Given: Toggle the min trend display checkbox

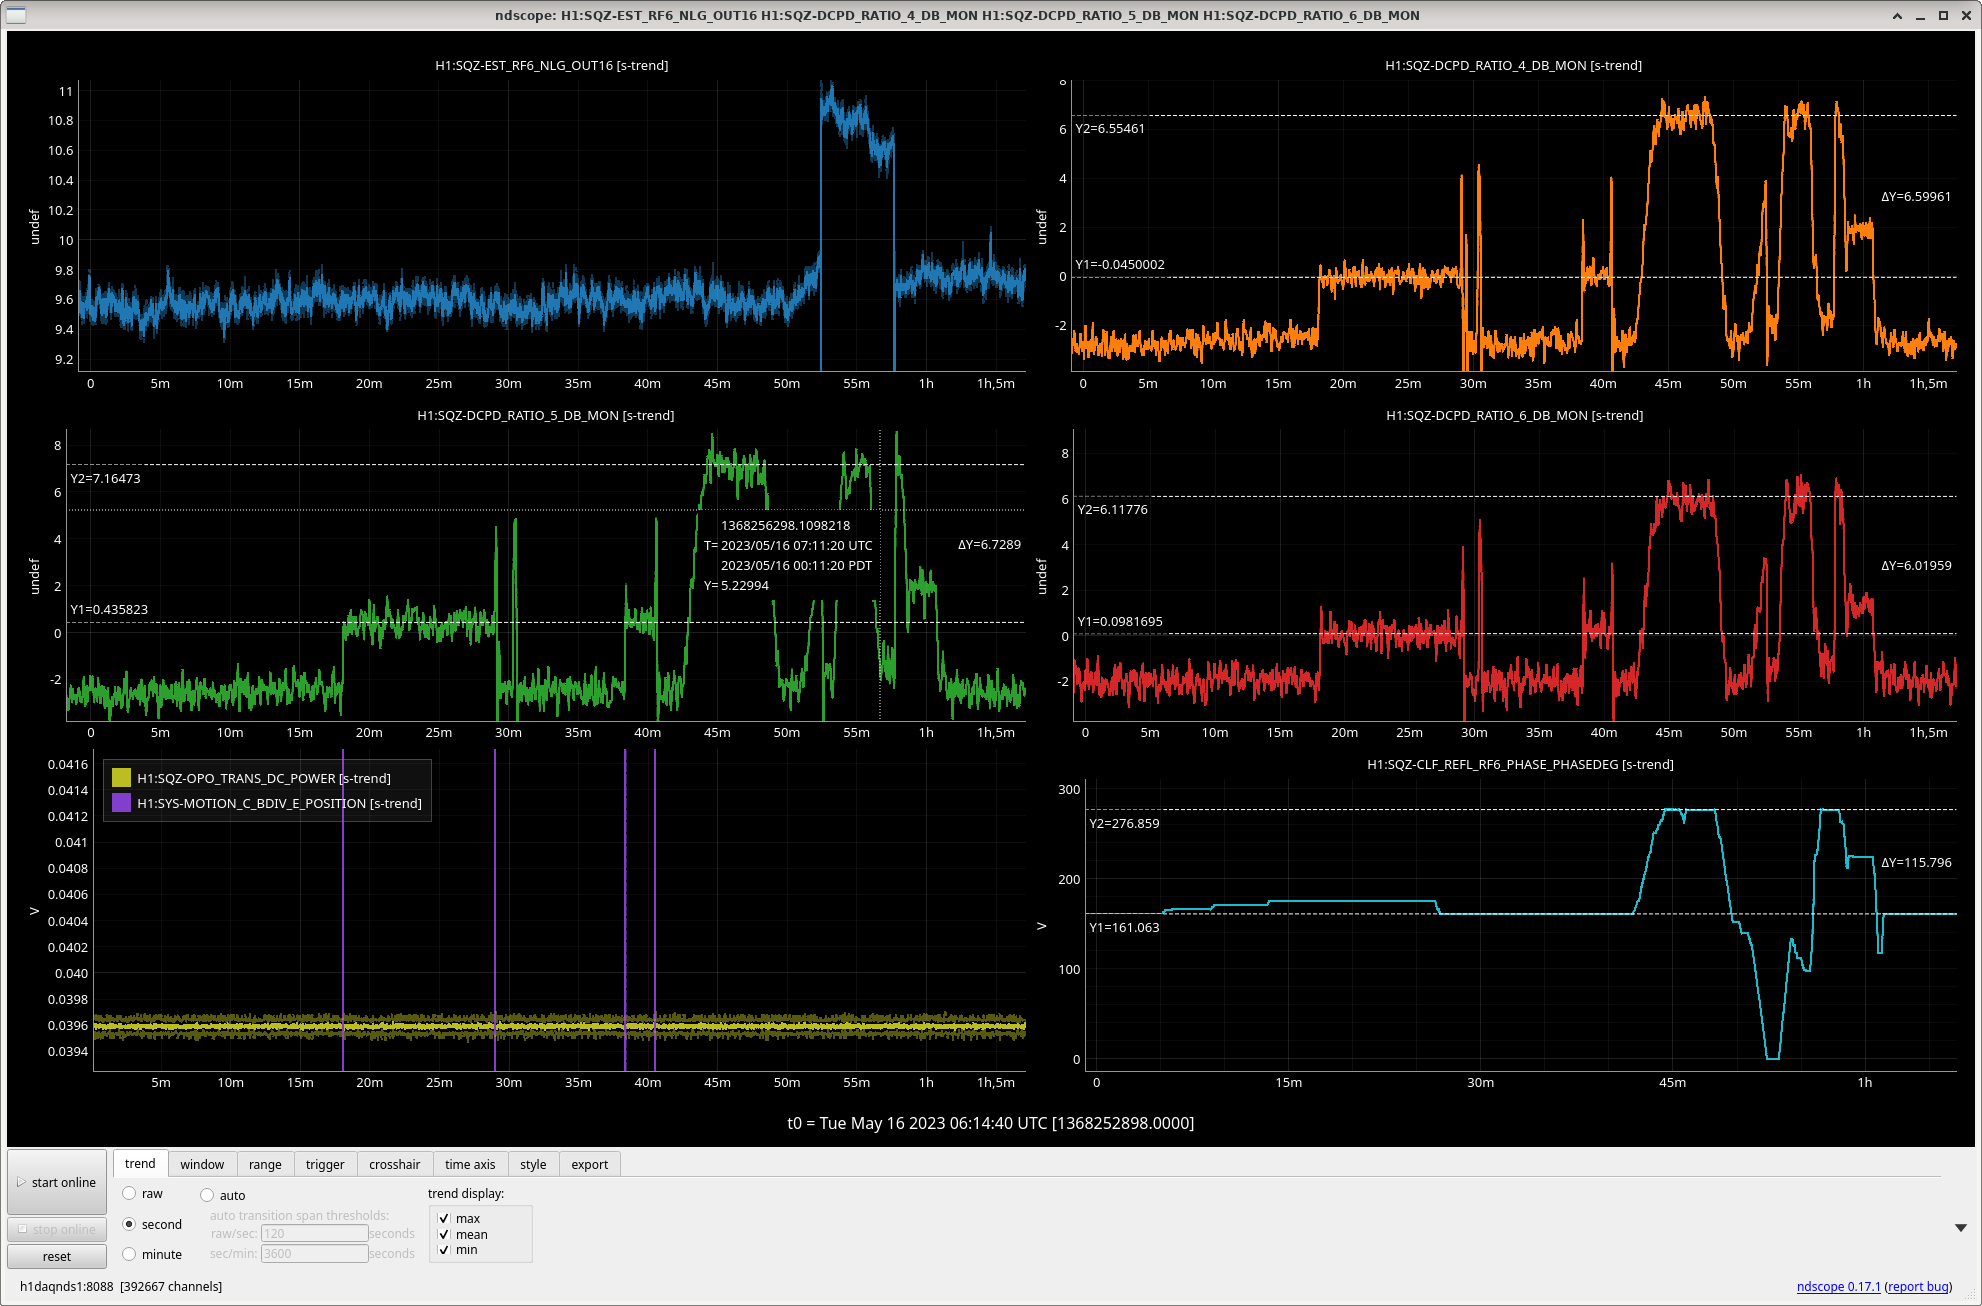Looking at the screenshot, I should (444, 1250).
